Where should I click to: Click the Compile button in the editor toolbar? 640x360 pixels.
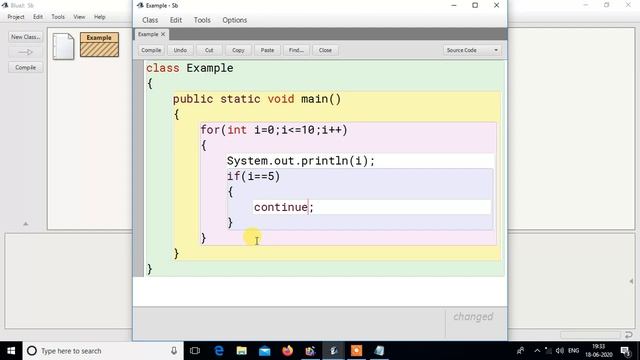(151, 50)
